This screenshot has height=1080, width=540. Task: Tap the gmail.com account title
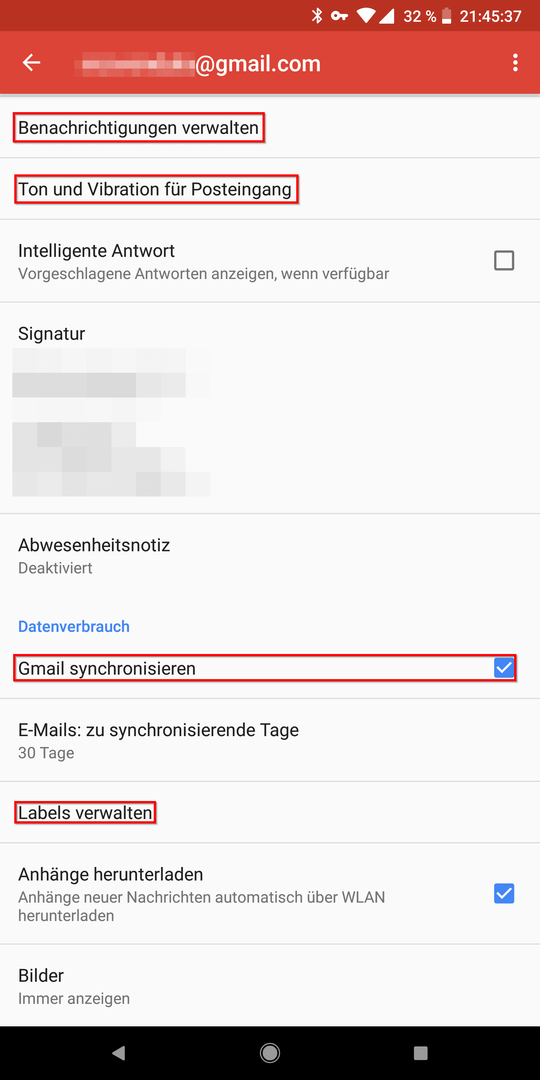click(200, 64)
